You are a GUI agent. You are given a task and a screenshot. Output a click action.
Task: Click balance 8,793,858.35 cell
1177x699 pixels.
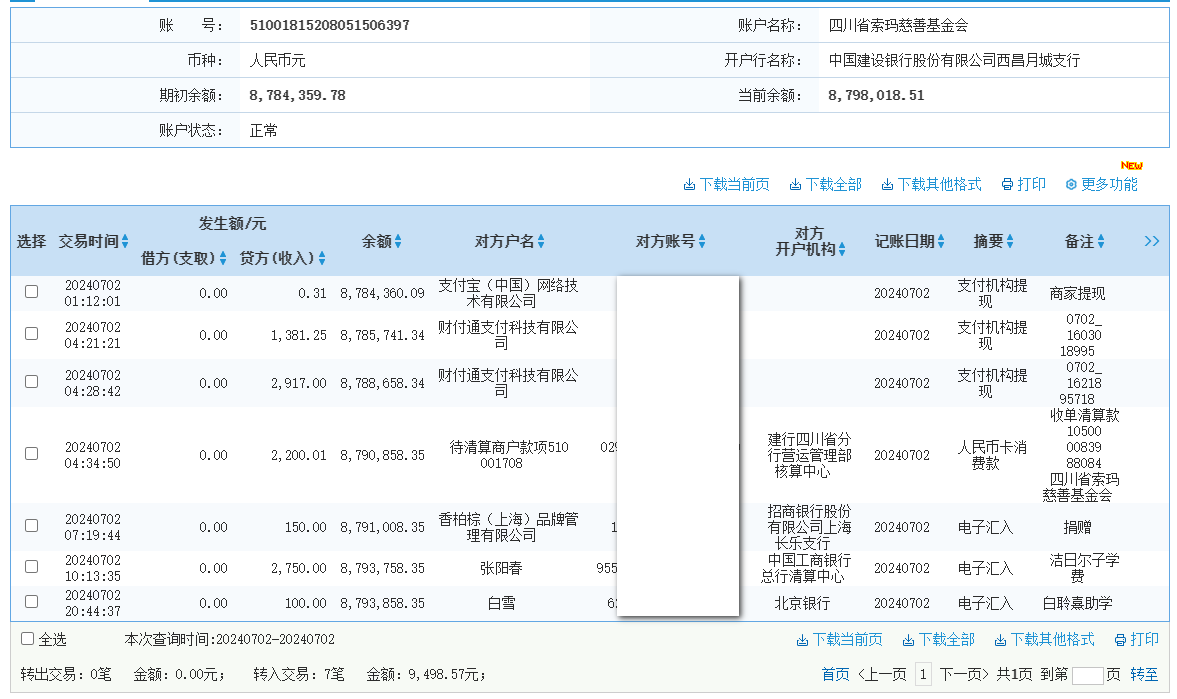pyautogui.click(x=382, y=603)
